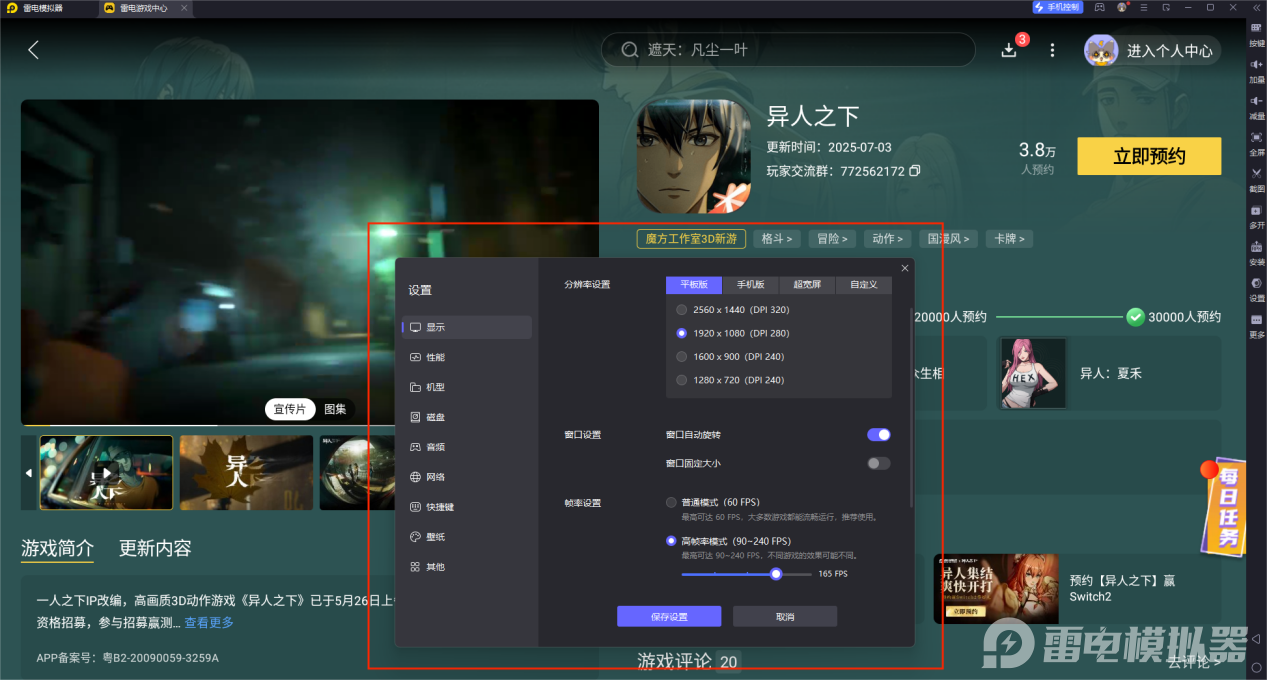Collapse the sidebar with the double-chevron icon
Viewport: 1267px width, 680px height.
pos(1257,7)
